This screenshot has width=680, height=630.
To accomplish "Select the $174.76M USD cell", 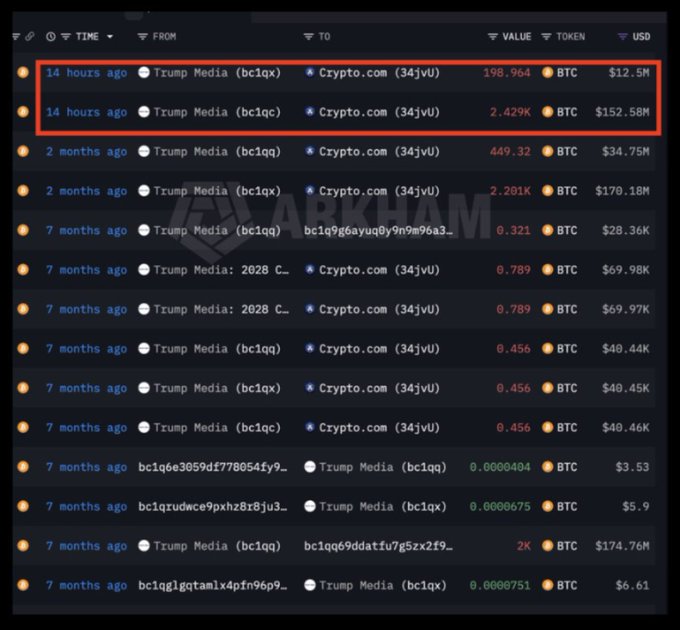I will pyautogui.click(x=622, y=546).
